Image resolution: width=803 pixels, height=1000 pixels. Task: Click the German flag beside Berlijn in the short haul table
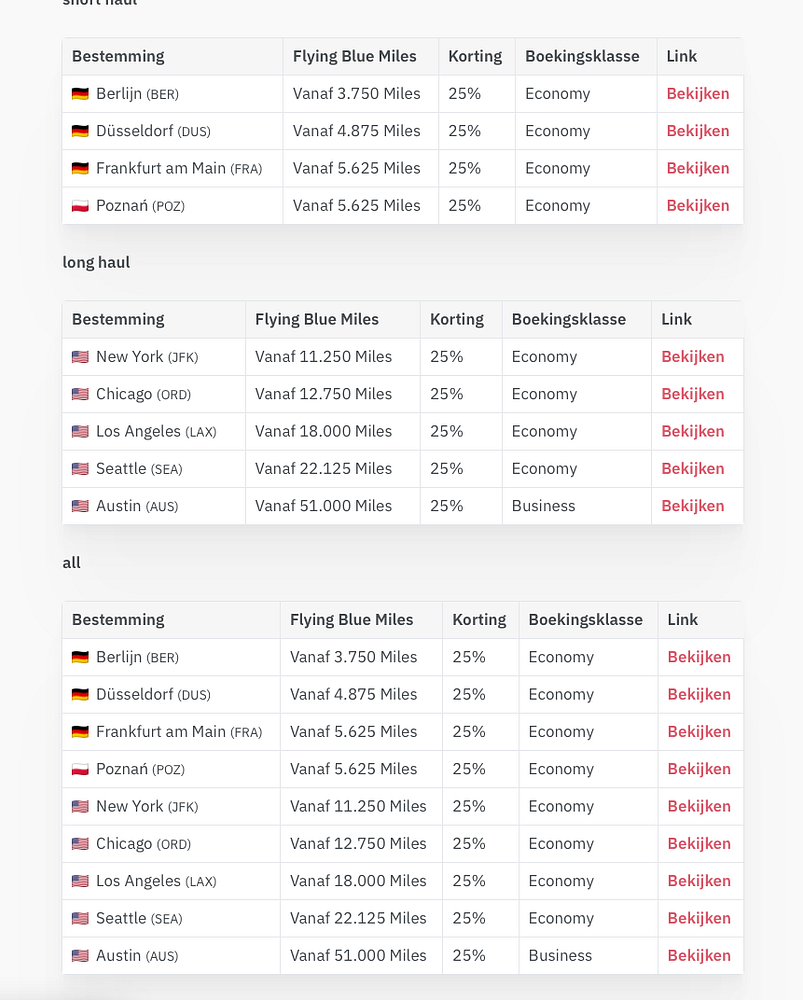point(80,94)
